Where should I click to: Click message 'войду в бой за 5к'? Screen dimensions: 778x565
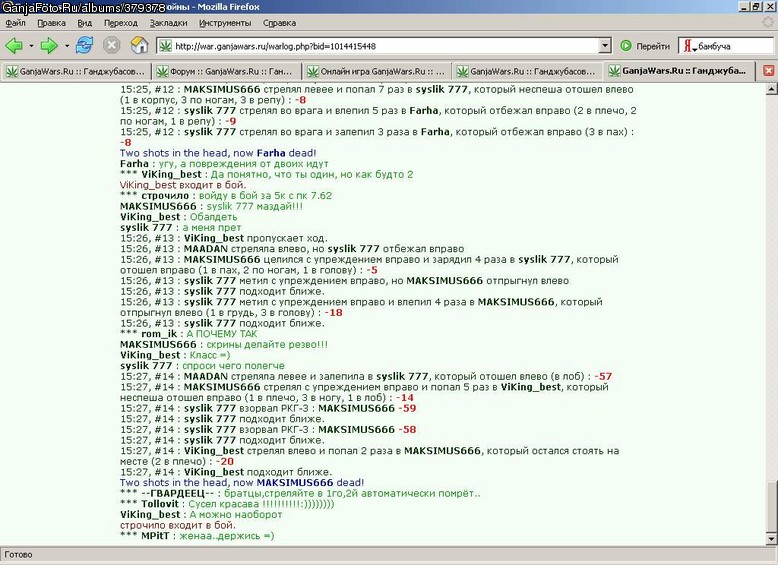[x=265, y=195]
